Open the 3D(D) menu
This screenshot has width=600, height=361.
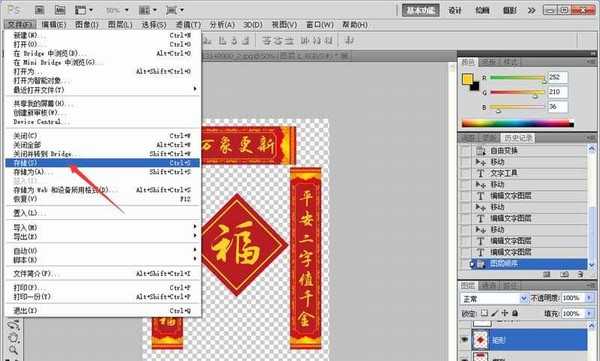tap(253, 25)
